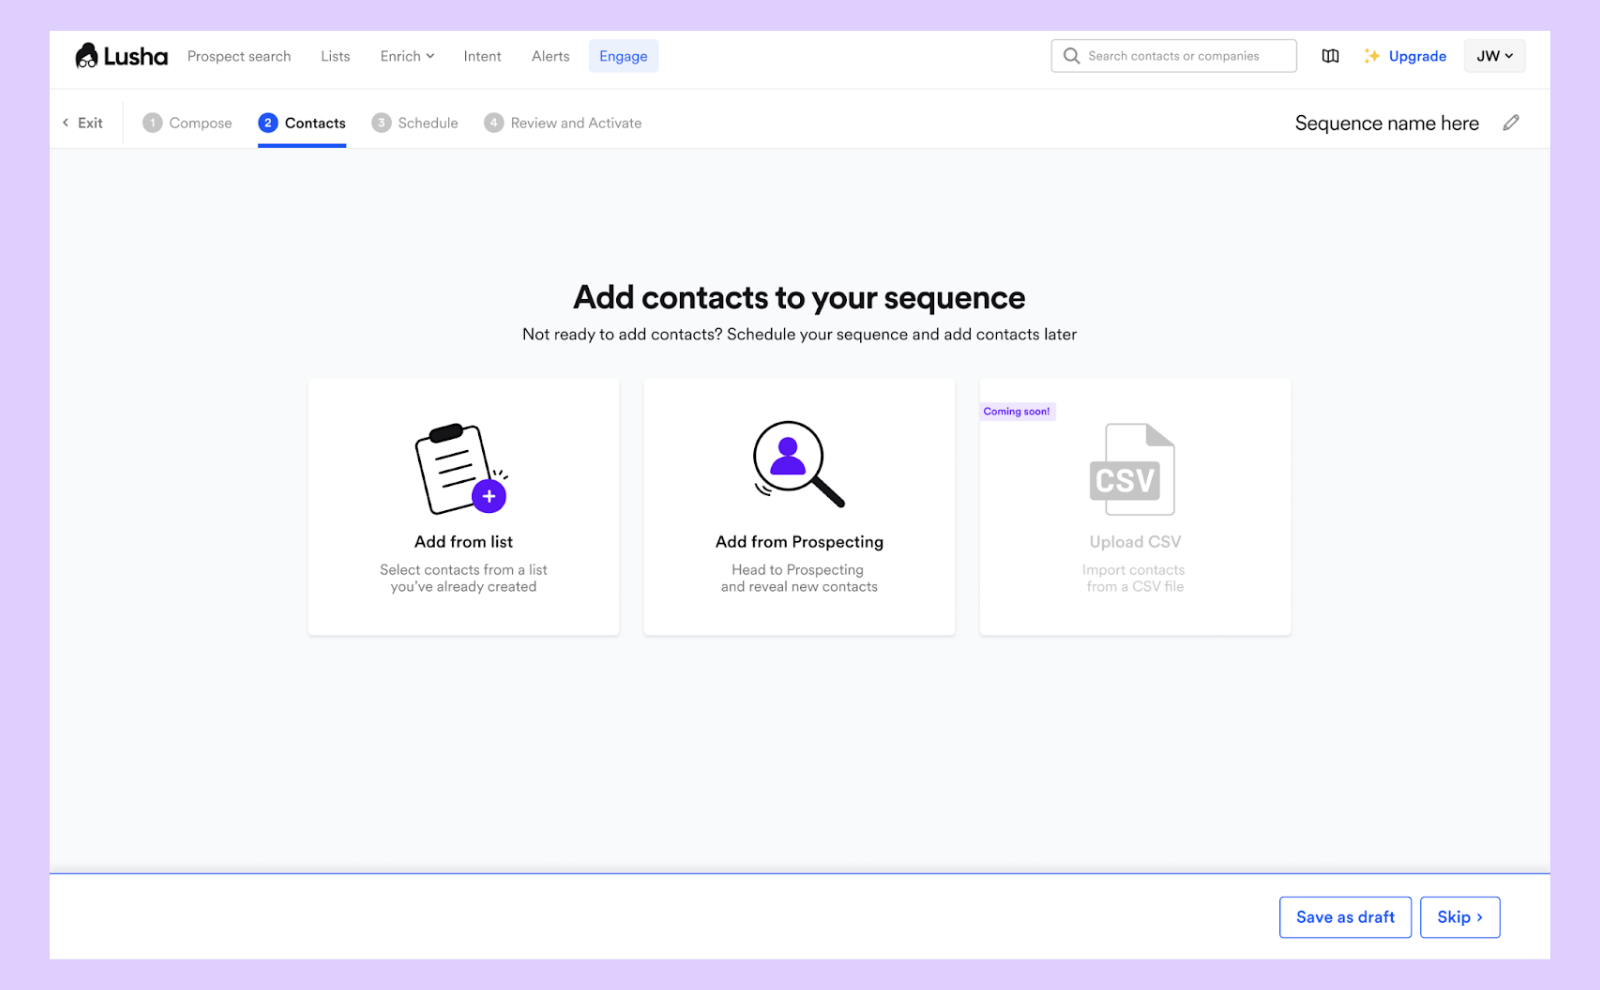Click the Lusha logo

121,56
